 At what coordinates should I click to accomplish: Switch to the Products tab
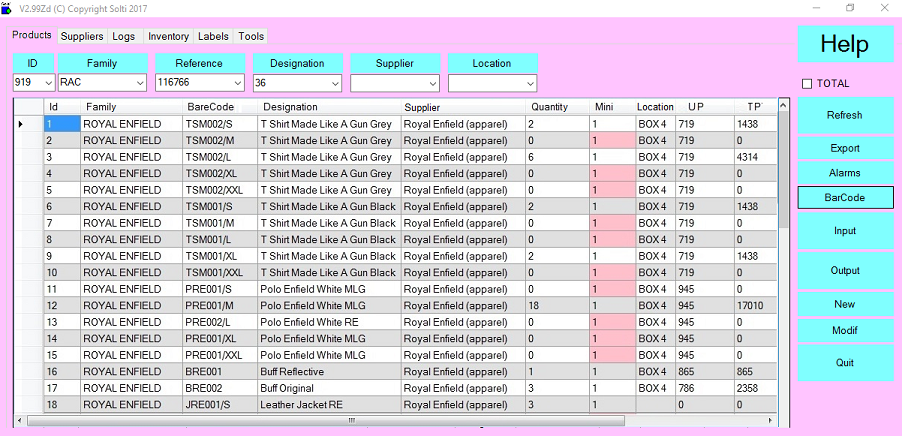click(x=32, y=35)
